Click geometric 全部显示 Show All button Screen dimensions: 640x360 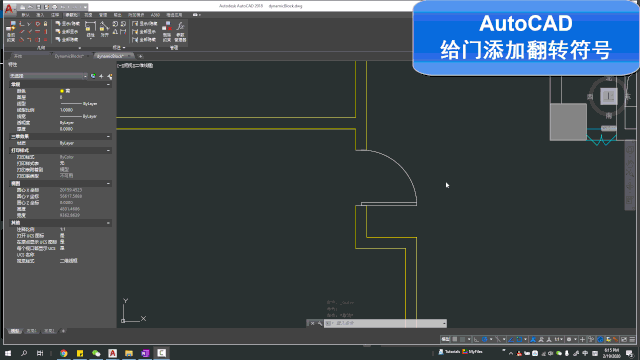[67, 31]
